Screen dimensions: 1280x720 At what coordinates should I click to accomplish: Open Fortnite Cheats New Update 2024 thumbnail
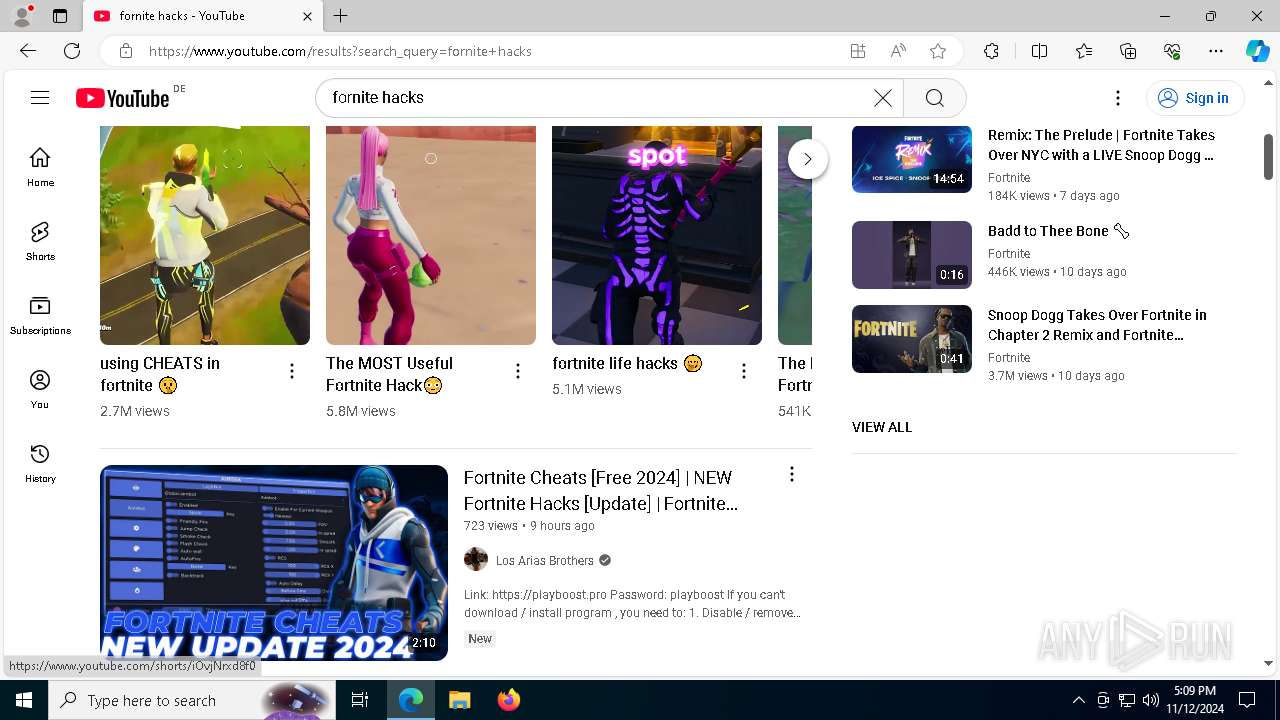[274, 562]
